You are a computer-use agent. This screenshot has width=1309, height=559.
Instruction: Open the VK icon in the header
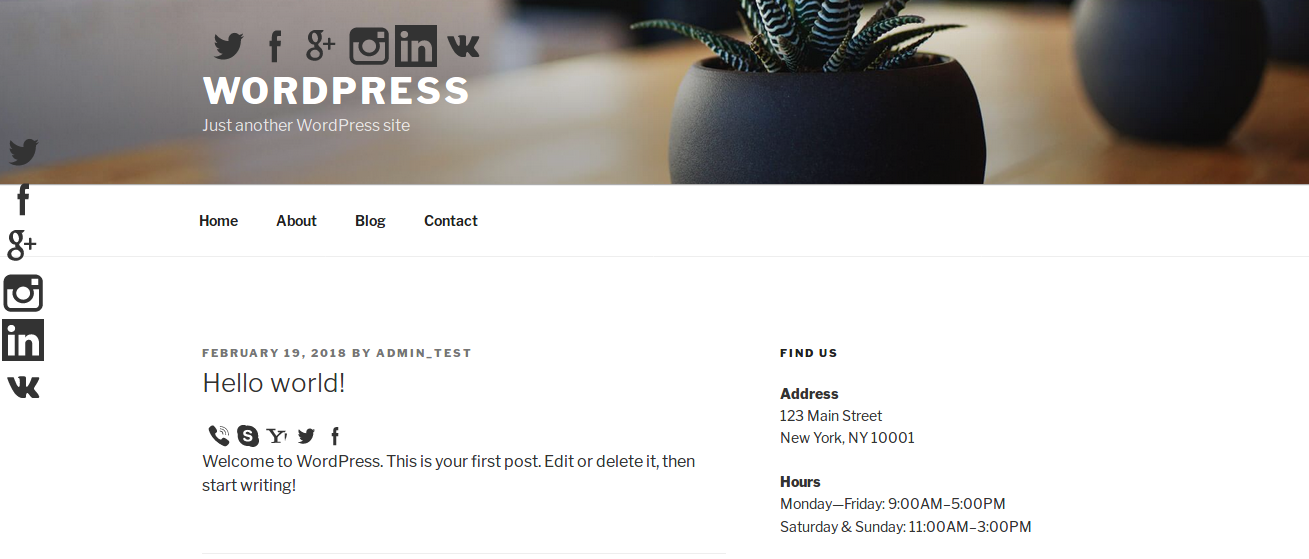[463, 46]
